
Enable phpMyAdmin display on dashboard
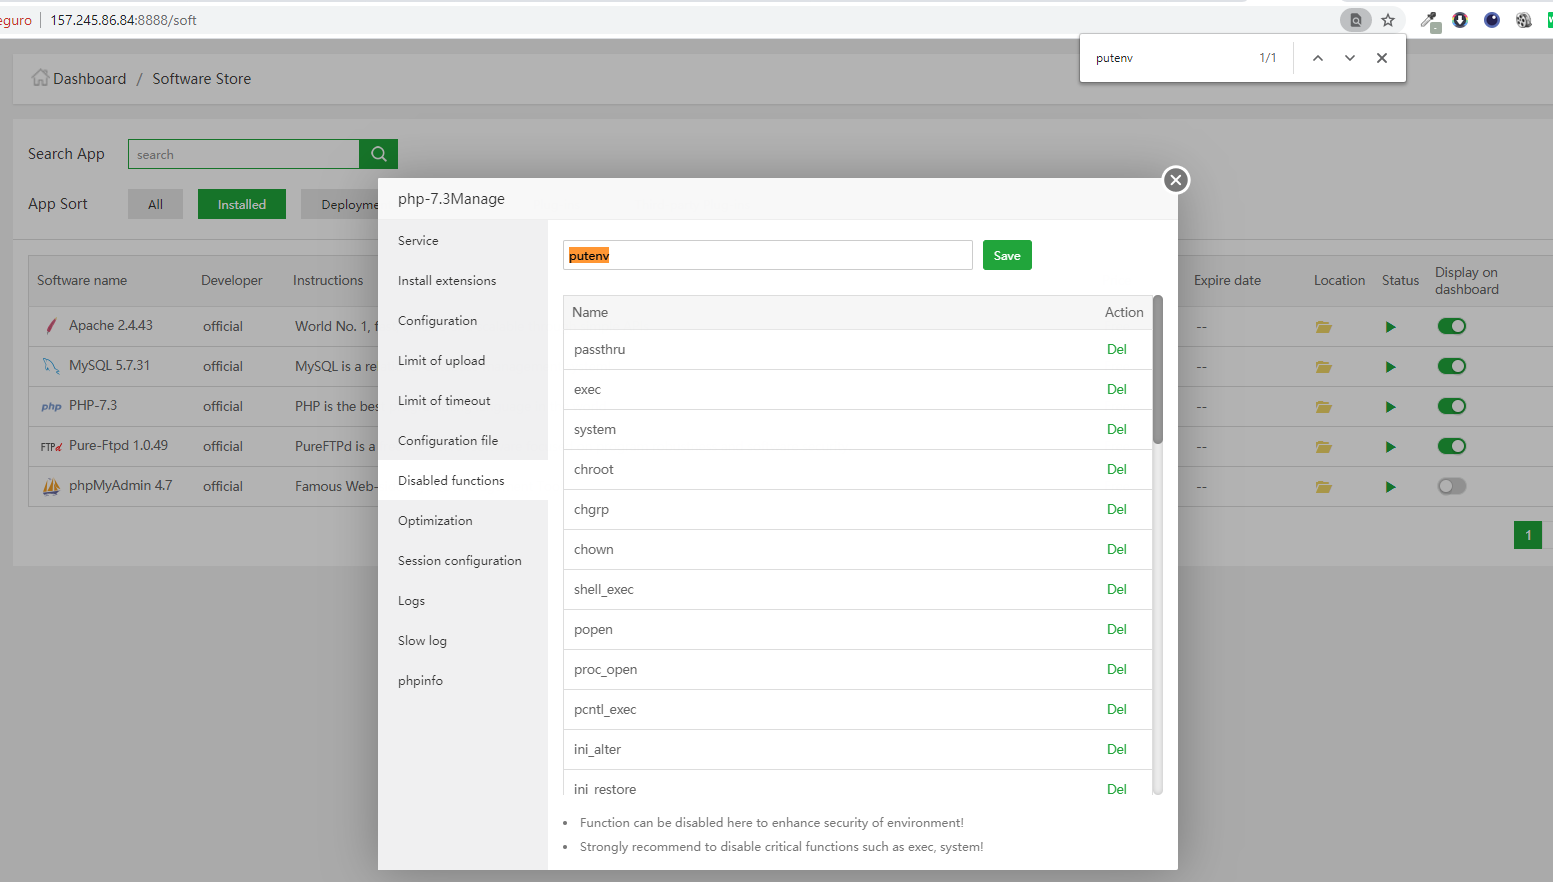coord(1451,486)
